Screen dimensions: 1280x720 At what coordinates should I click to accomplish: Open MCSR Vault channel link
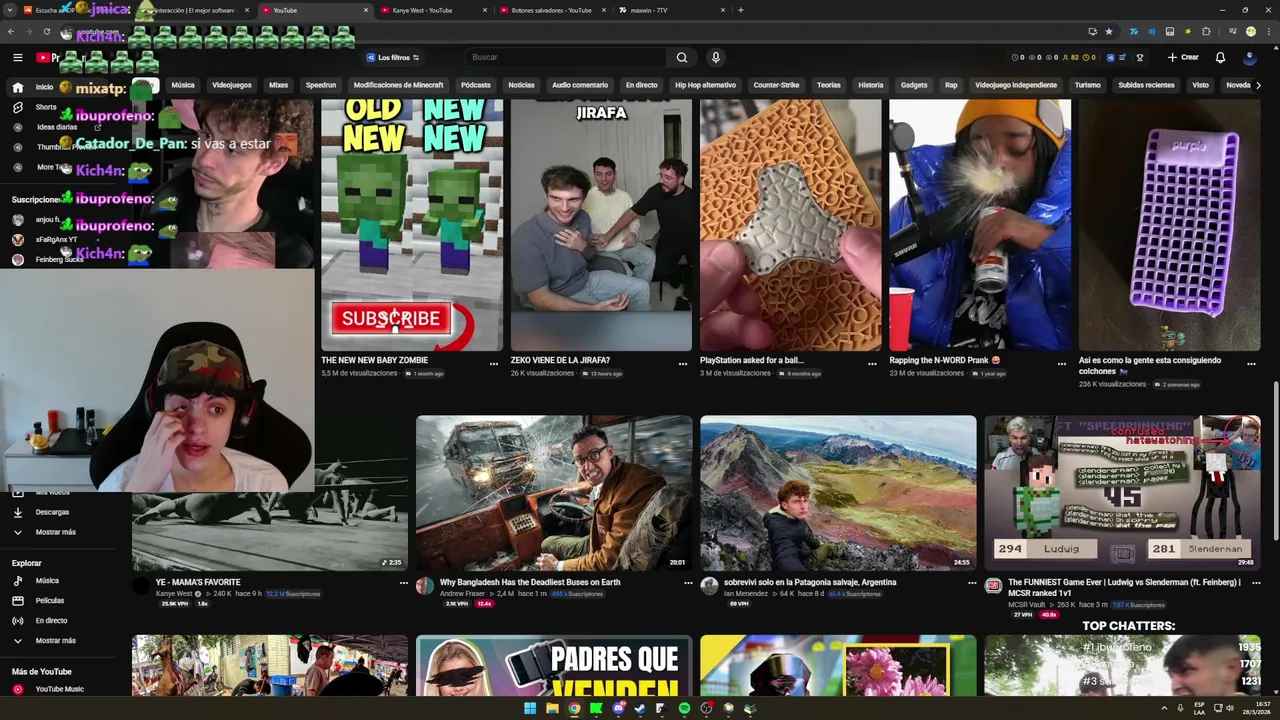pyautogui.click(x=1026, y=605)
